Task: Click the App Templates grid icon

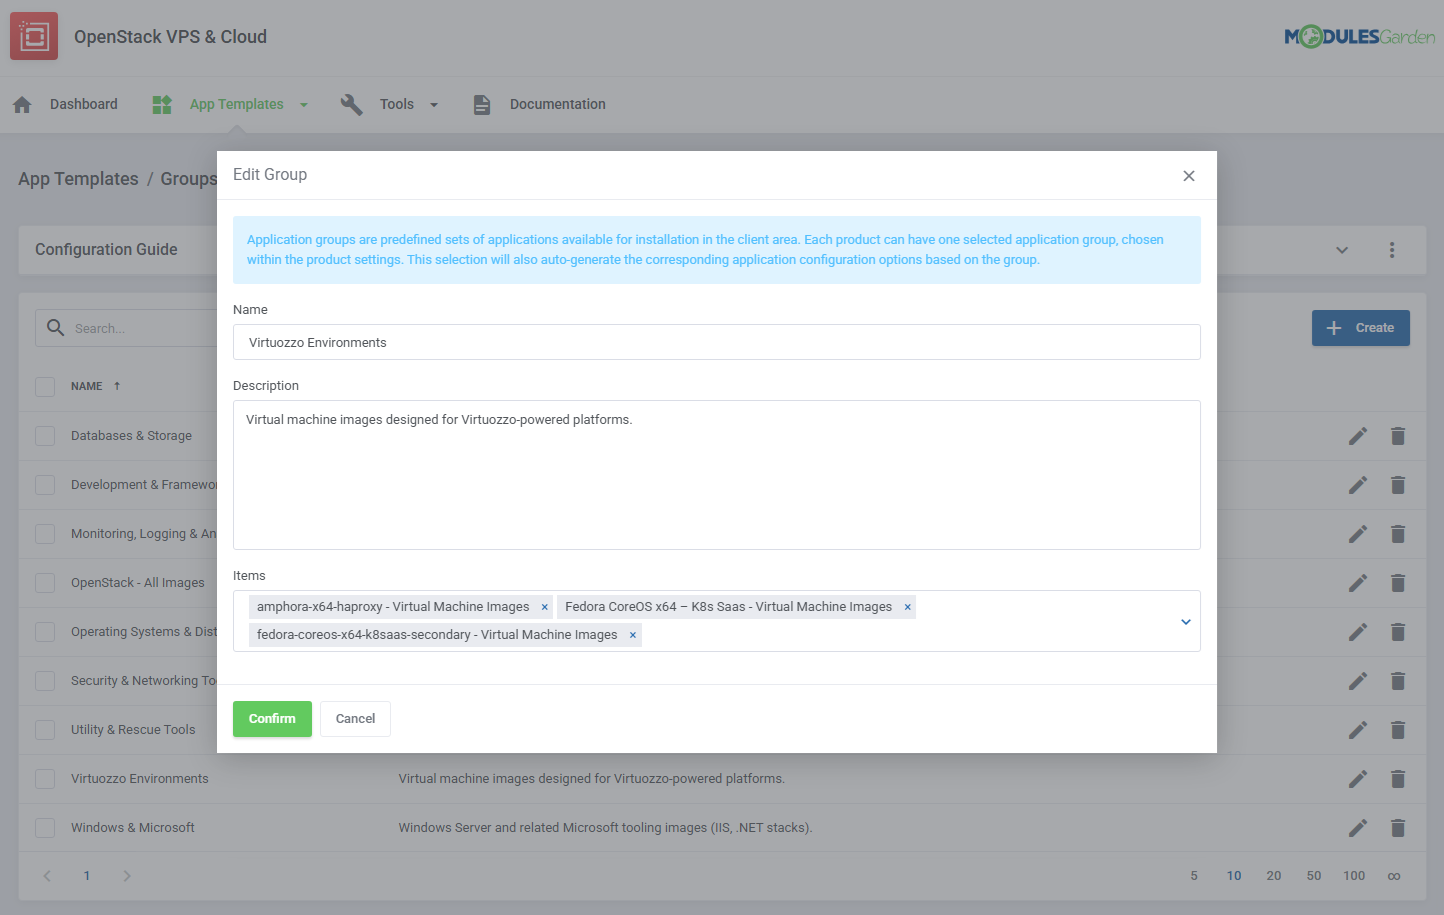Action: [161, 103]
